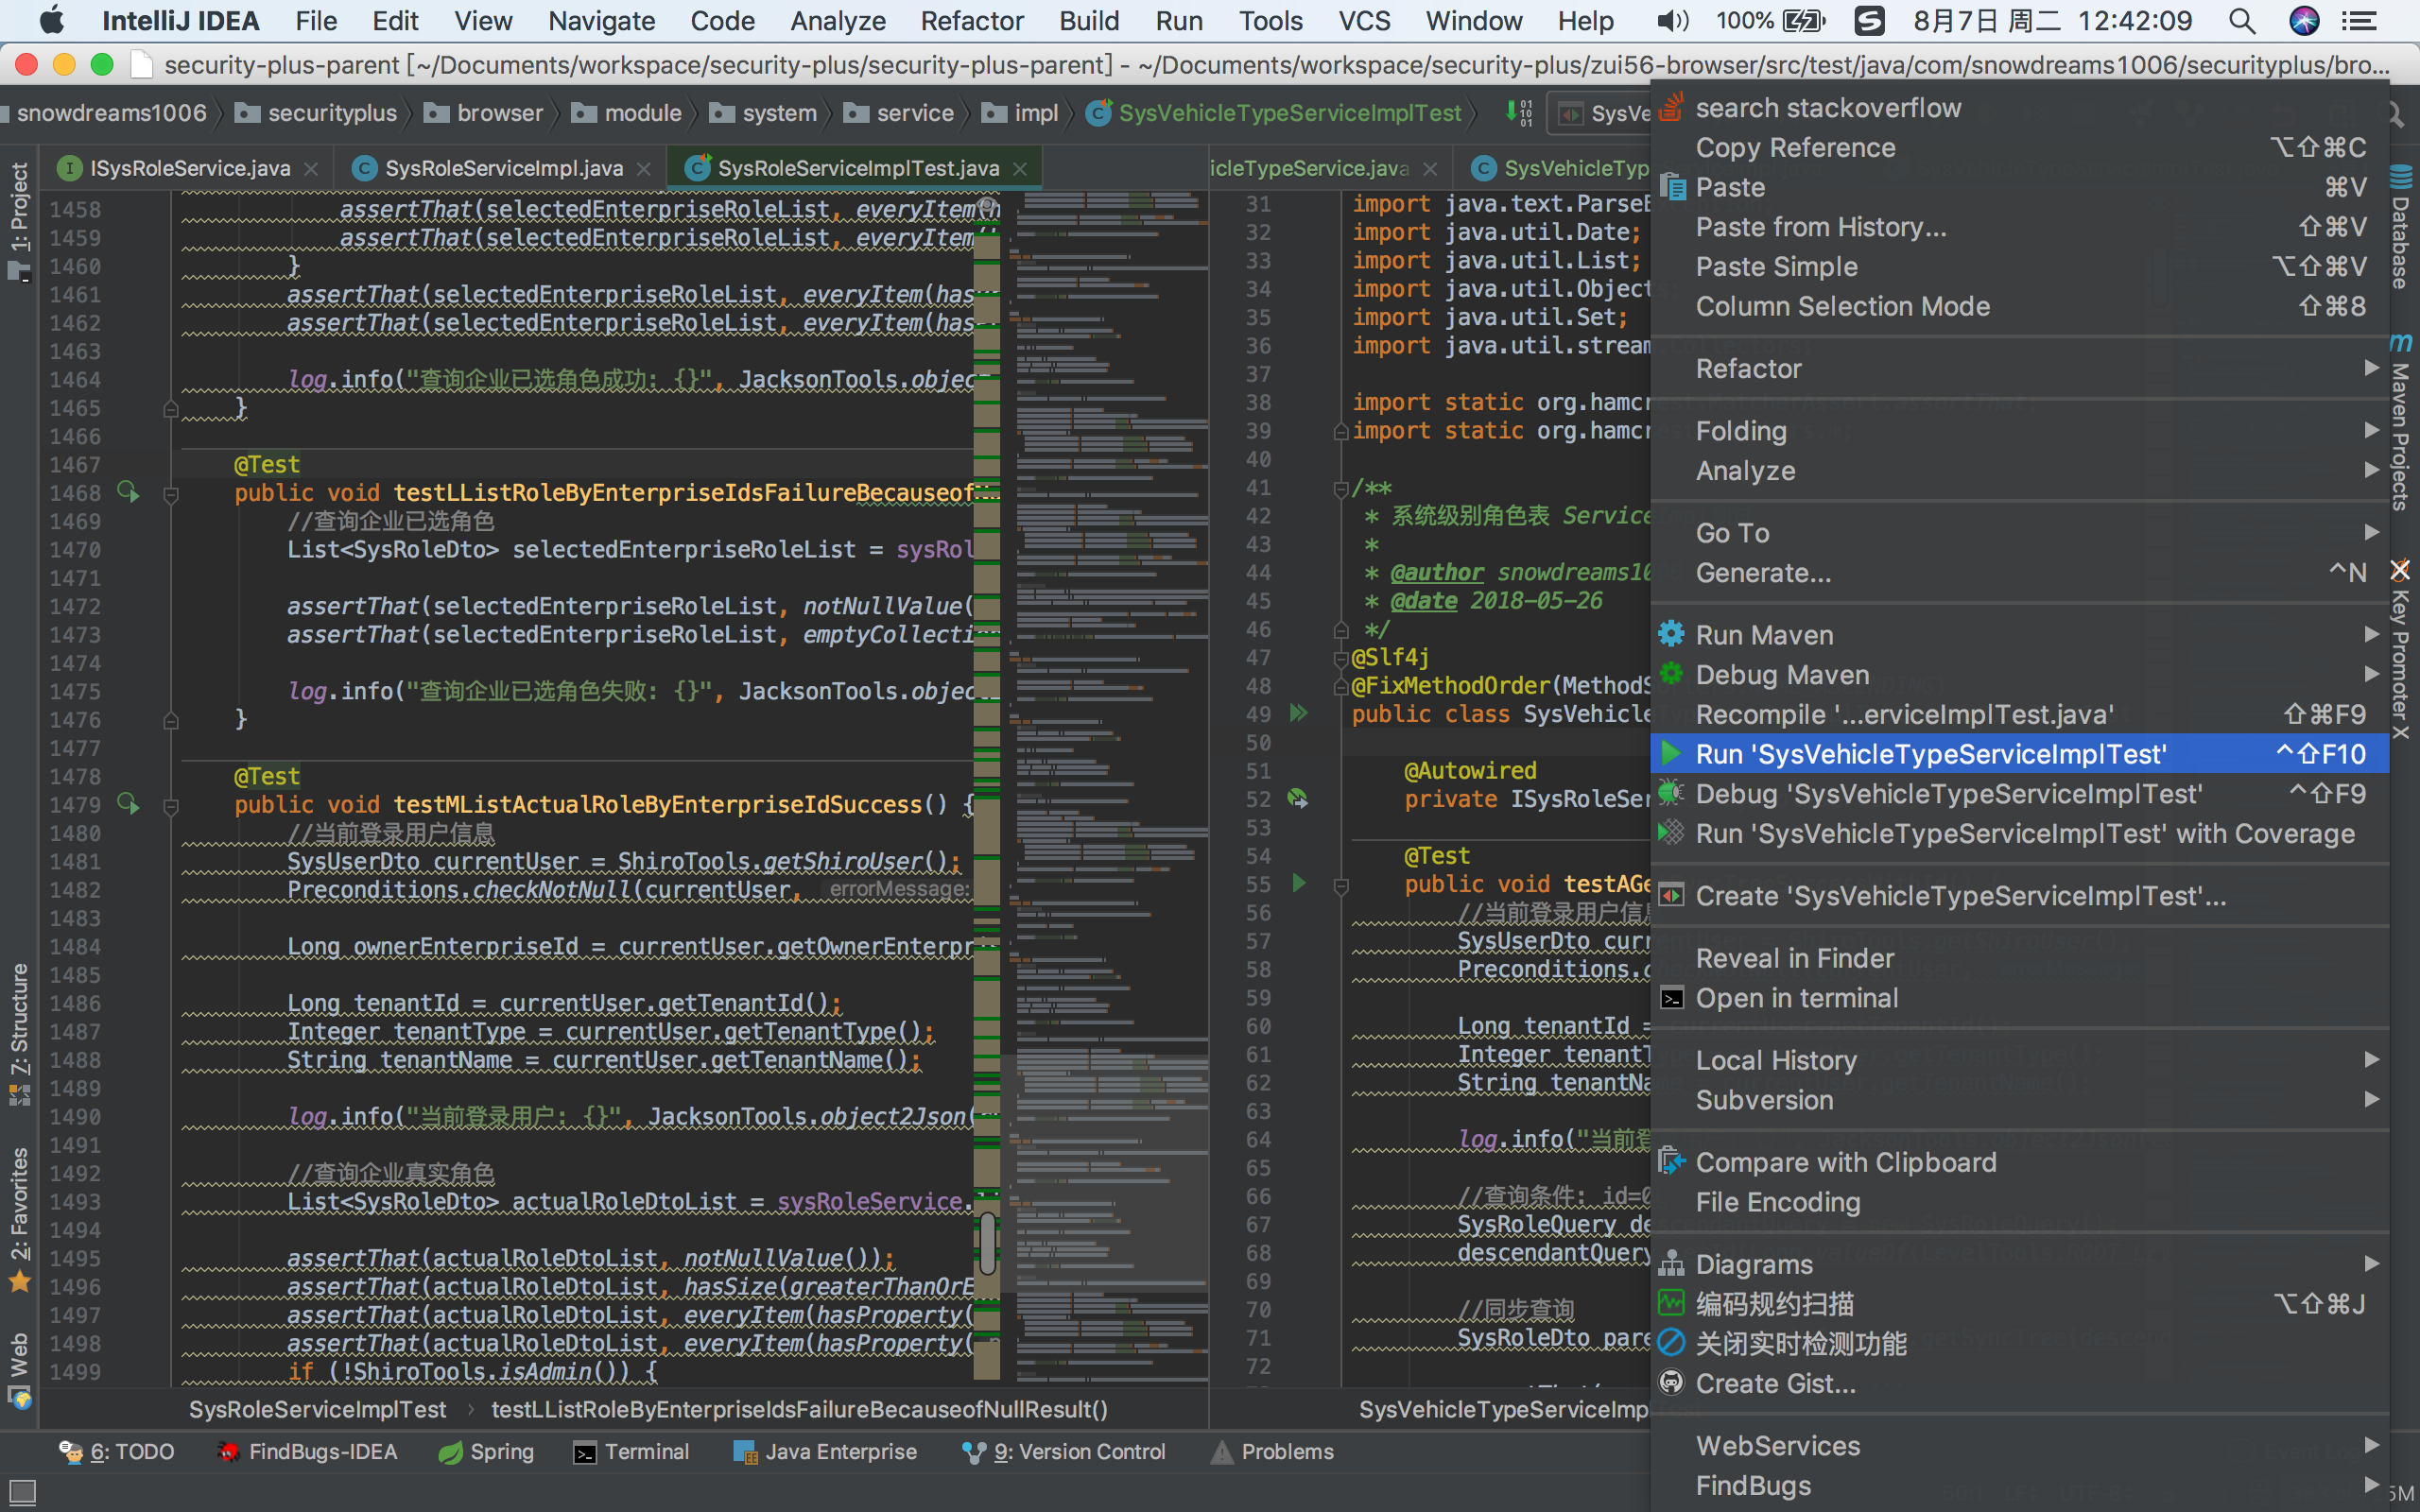2420x1512 pixels.
Task: Expand the Folding submenu
Action: pyautogui.click(x=2020, y=430)
